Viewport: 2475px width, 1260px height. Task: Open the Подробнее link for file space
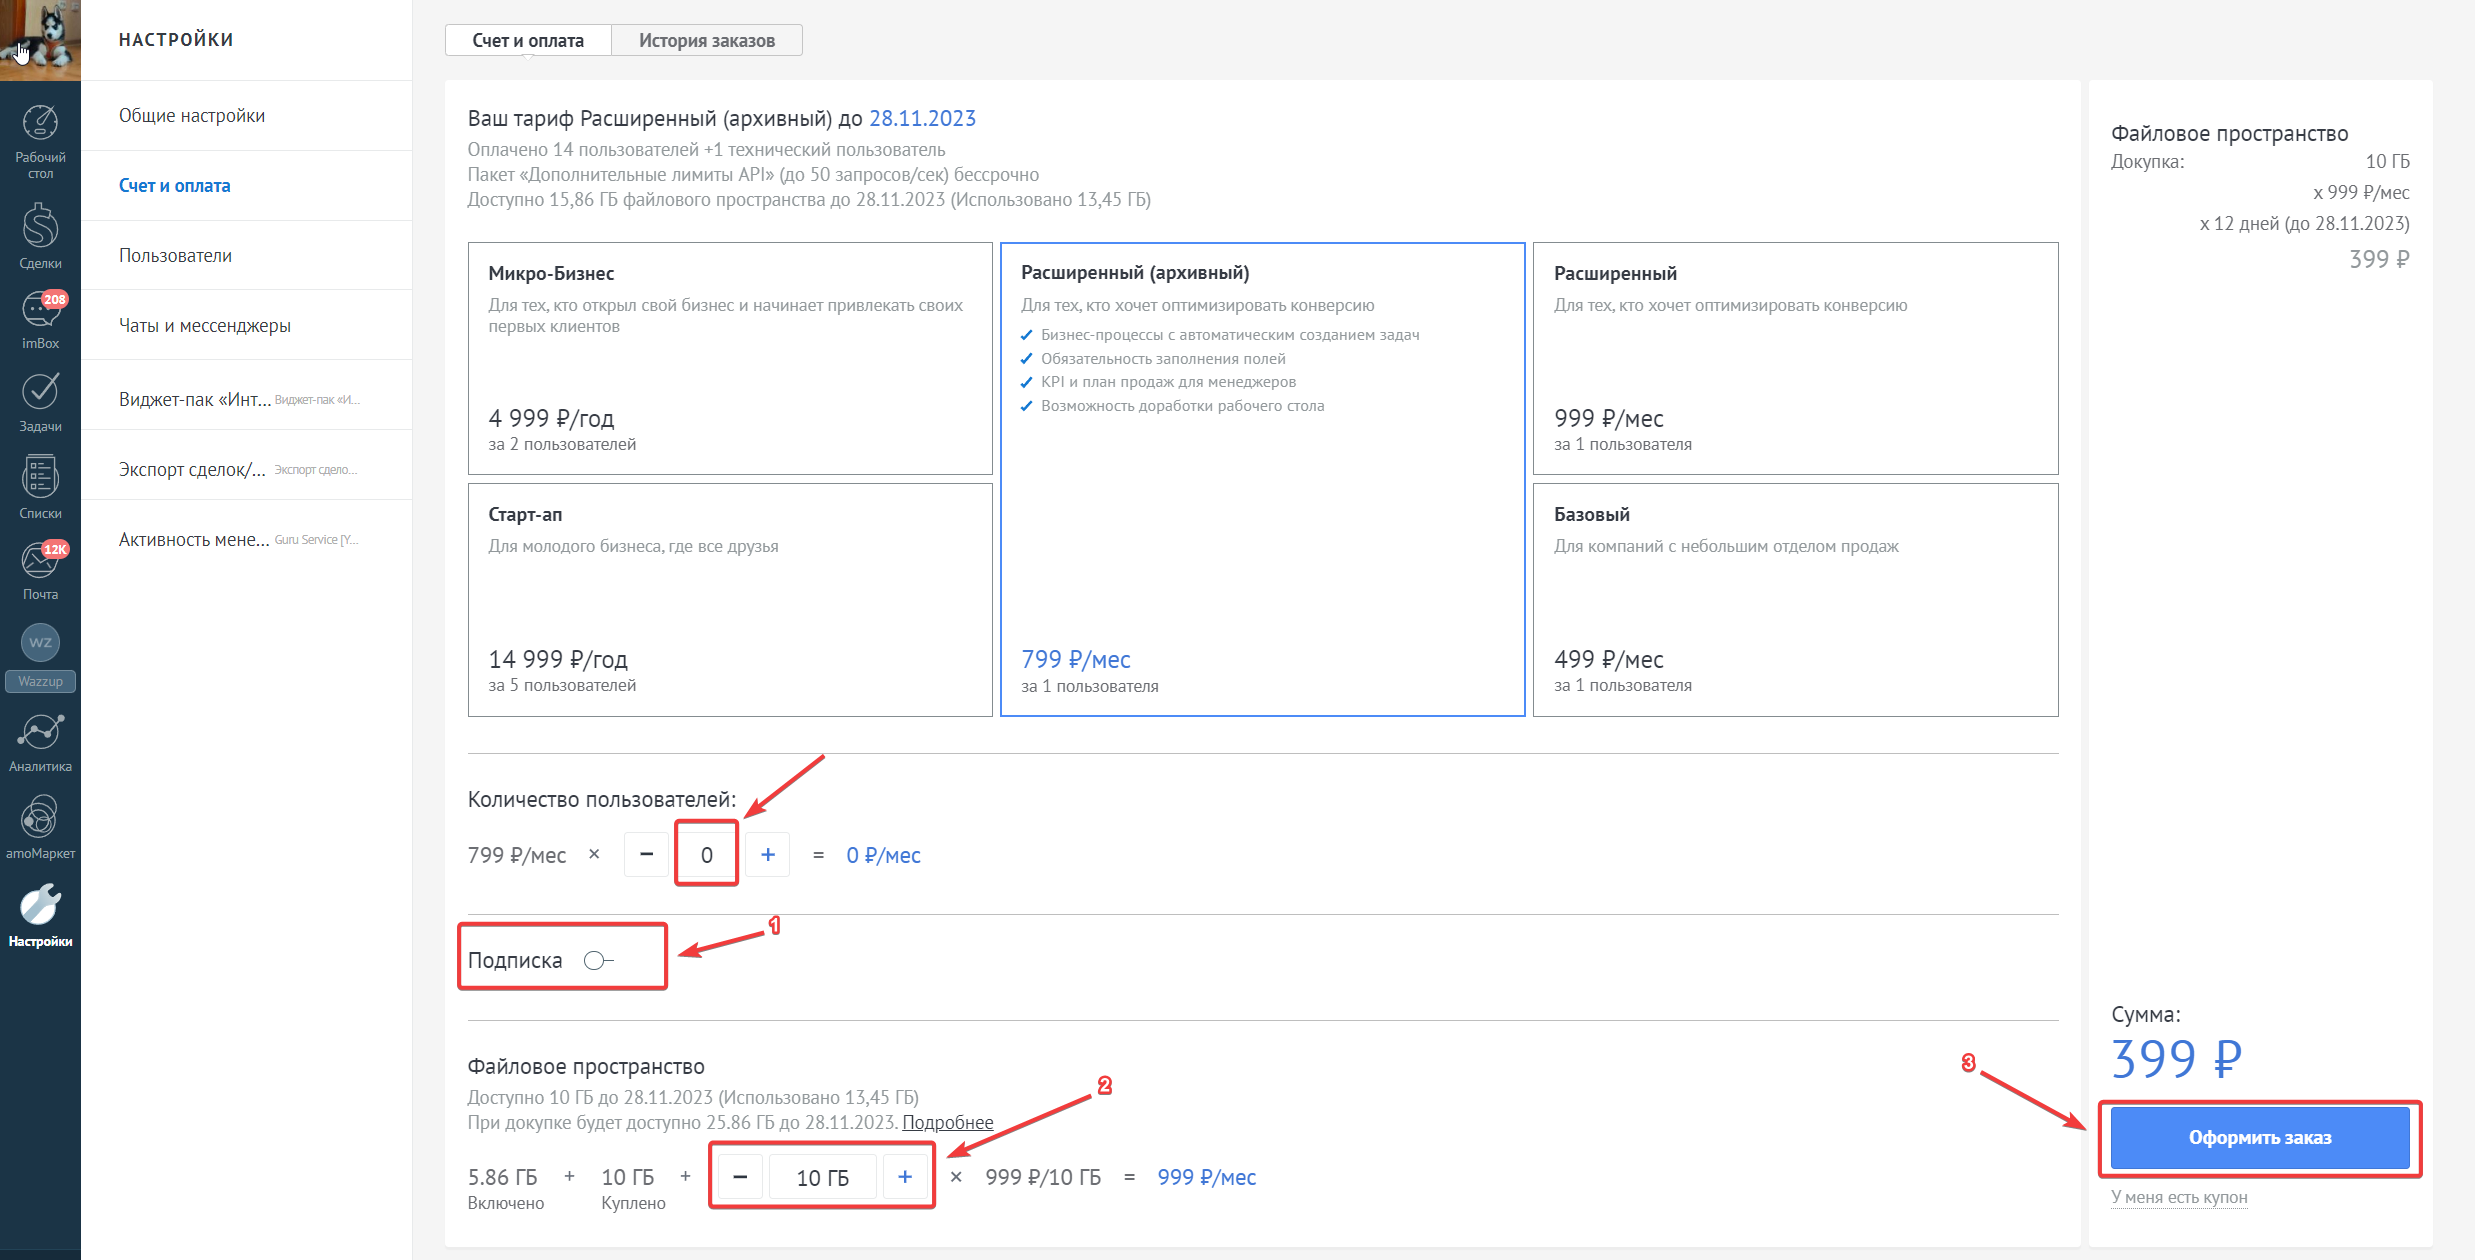[x=948, y=1123]
